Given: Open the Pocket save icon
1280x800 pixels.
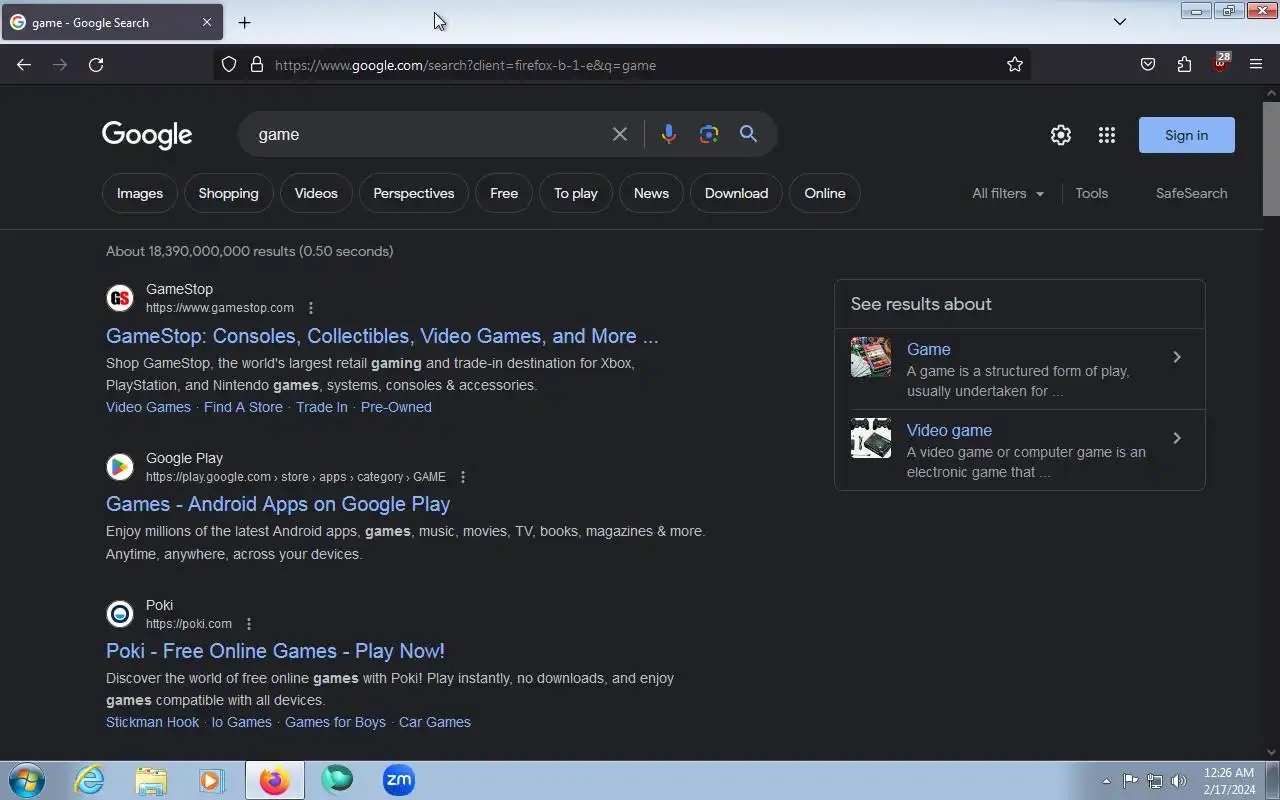Looking at the screenshot, I should coord(1148,65).
